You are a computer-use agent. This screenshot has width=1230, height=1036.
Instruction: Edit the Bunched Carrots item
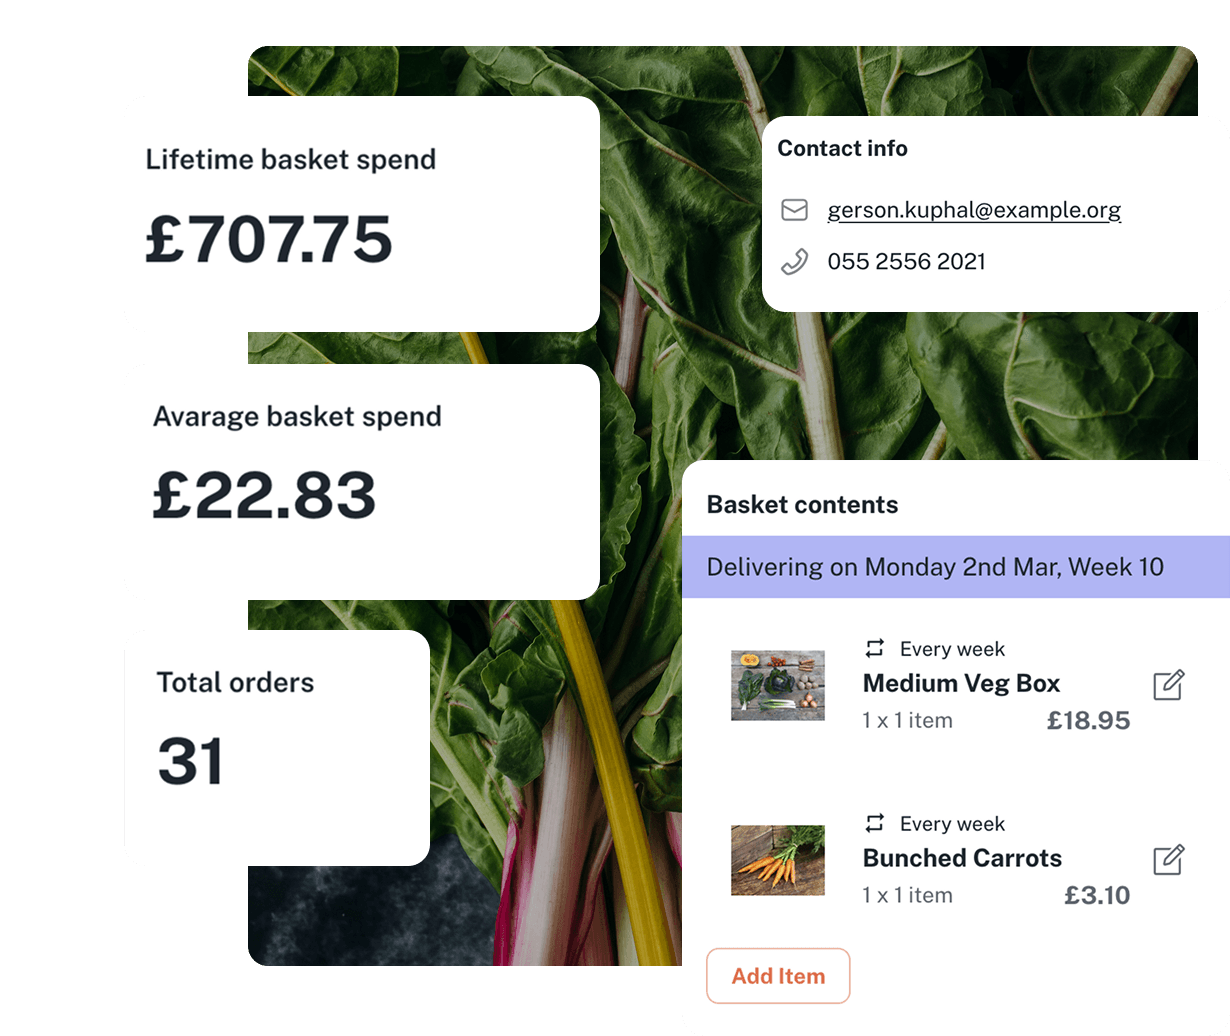pos(1168,860)
